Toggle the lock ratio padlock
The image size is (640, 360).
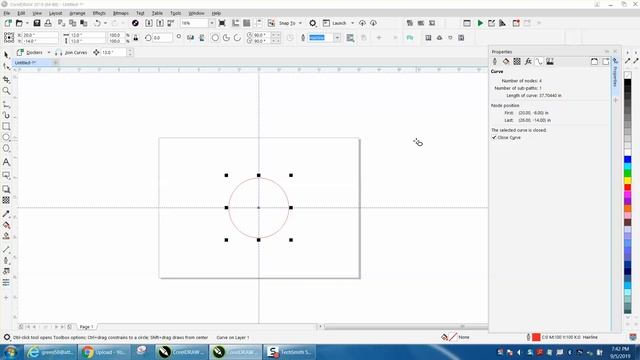click(136, 38)
